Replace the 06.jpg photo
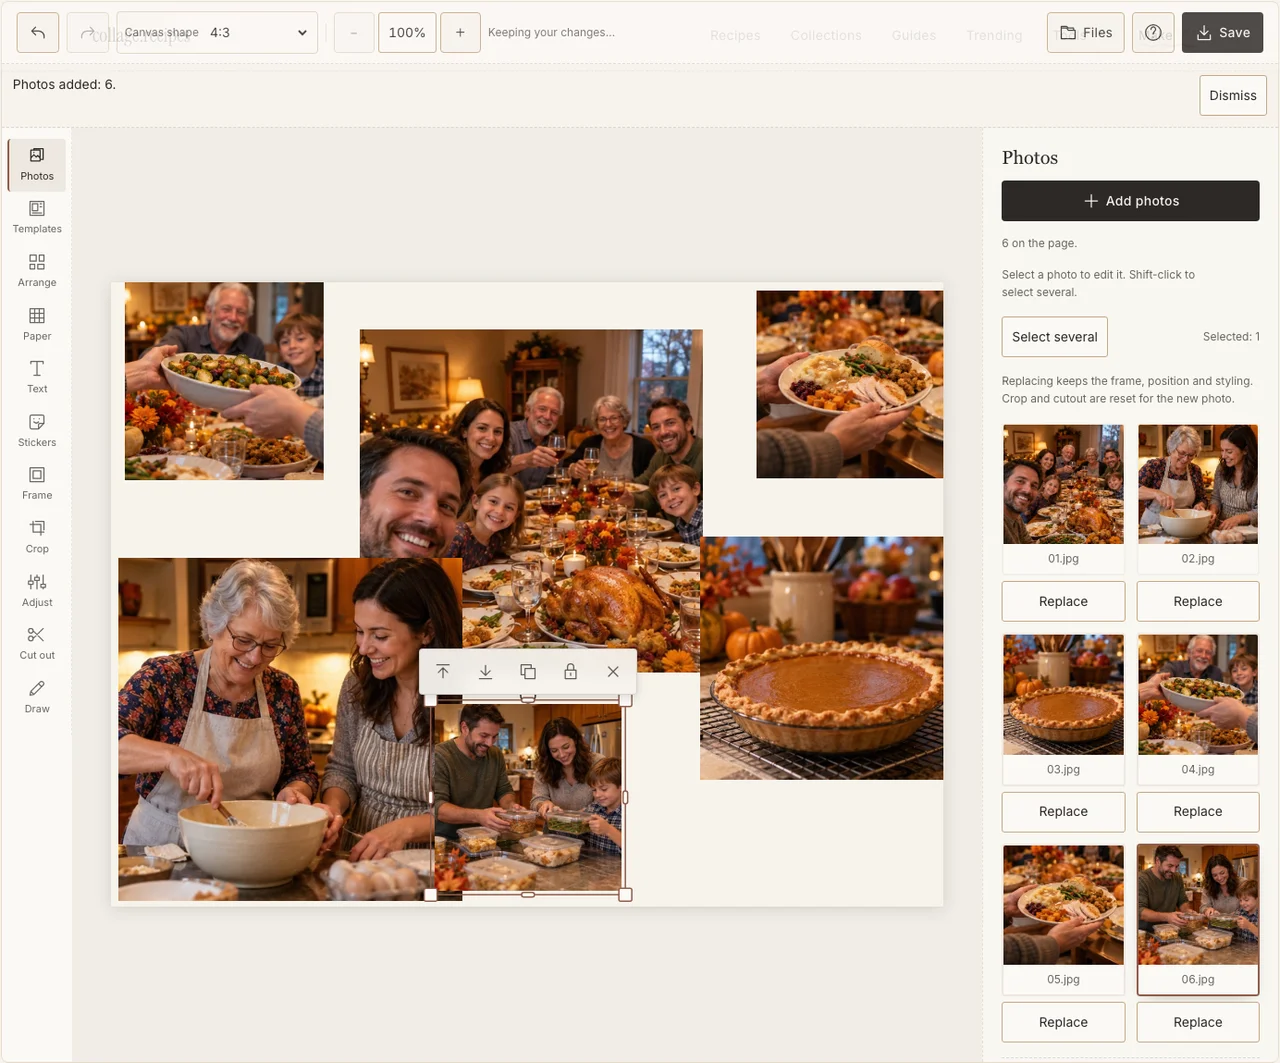Viewport: 1280px width, 1063px height. pyautogui.click(x=1198, y=1023)
